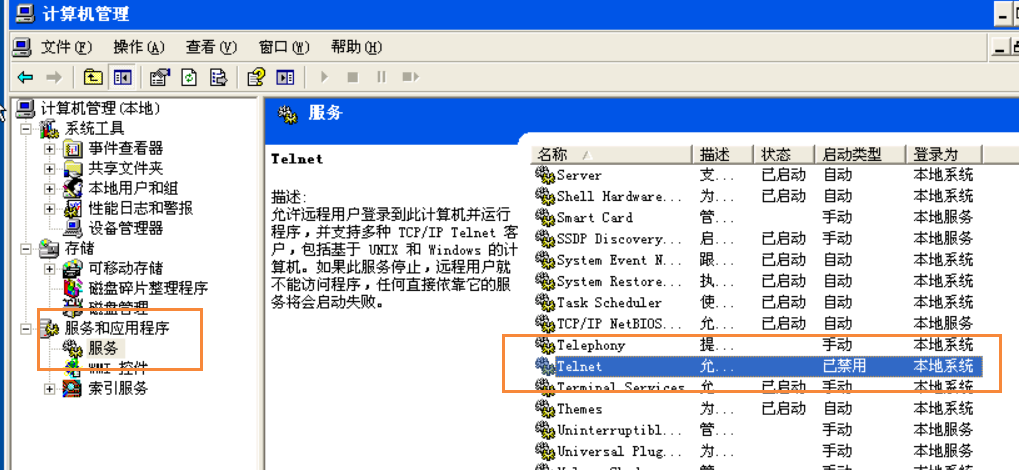Image resolution: width=1019 pixels, height=470 pixels.
Task: Select the 计算机管理(本地) root node
Action: pyautogui.click(x=100, y=108)
